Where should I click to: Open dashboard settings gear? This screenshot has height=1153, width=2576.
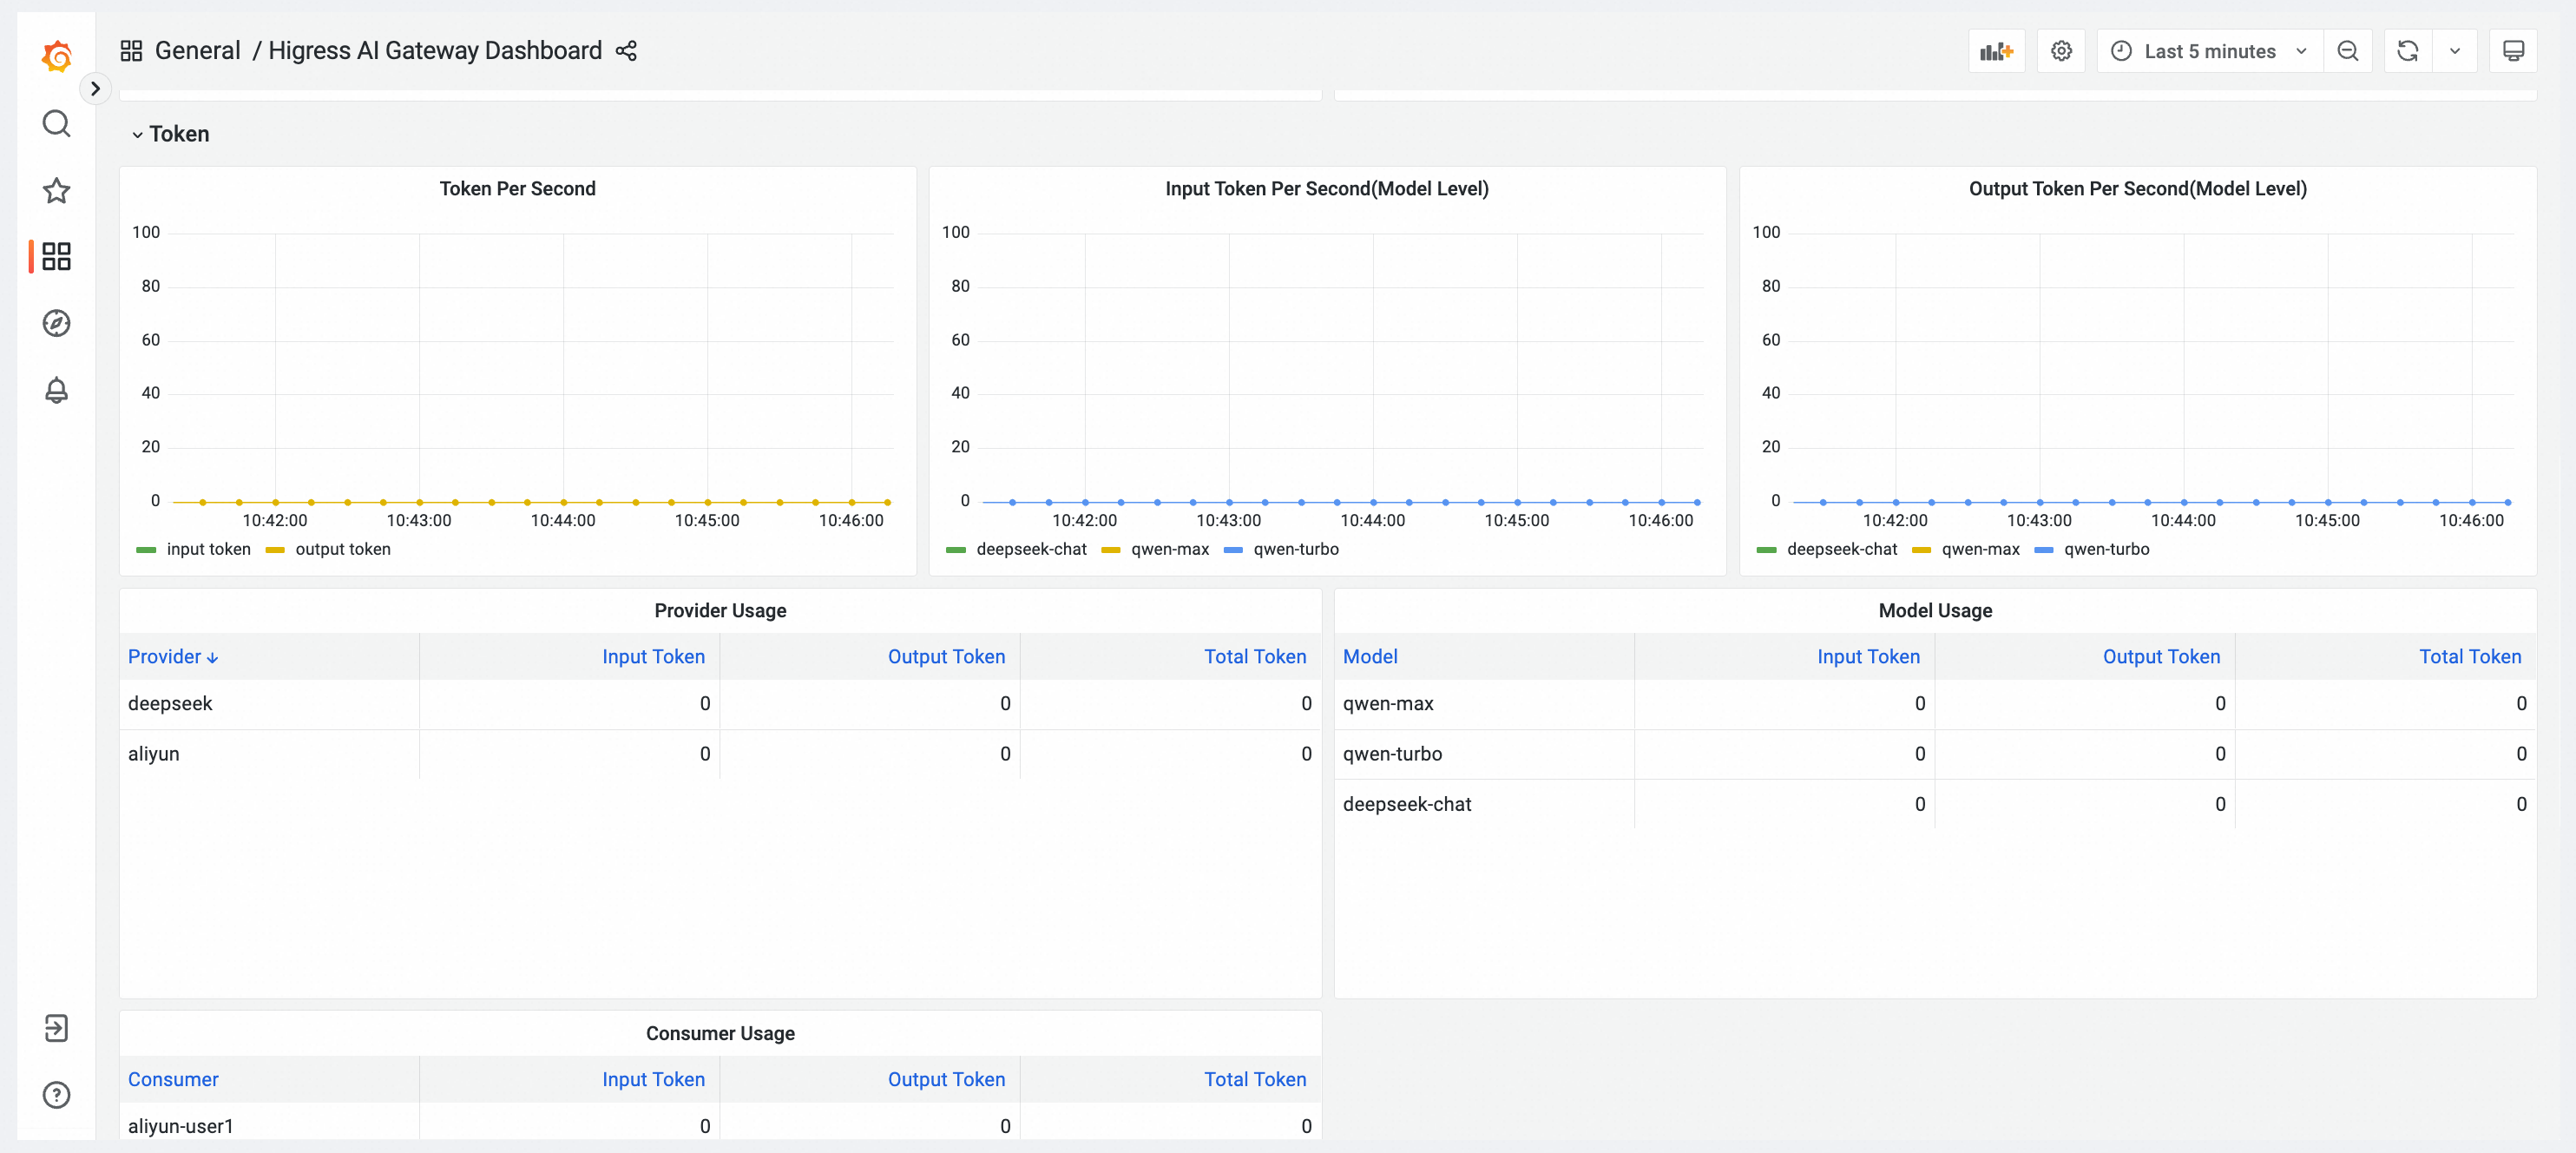2061,51
